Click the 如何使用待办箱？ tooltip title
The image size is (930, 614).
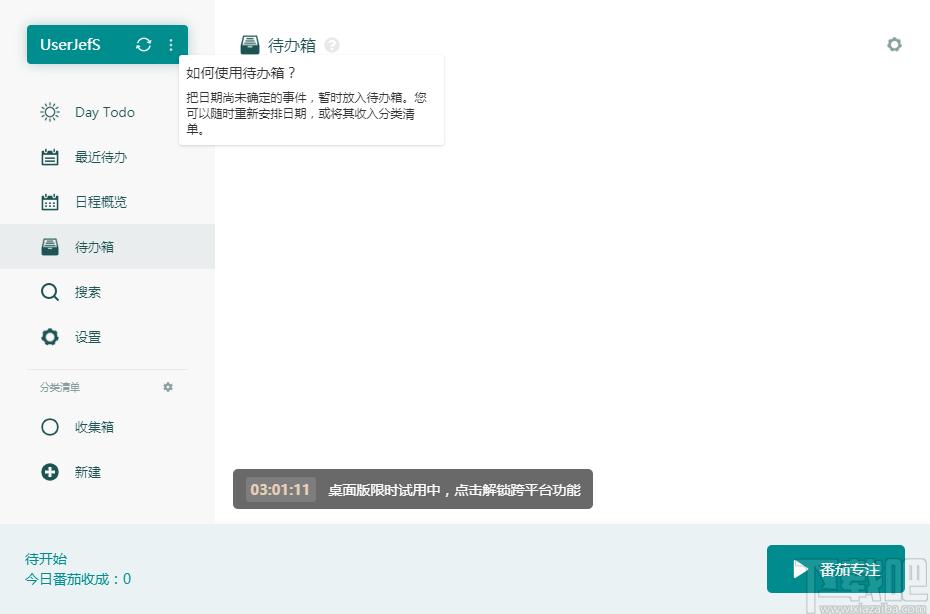tap(241, 73)
